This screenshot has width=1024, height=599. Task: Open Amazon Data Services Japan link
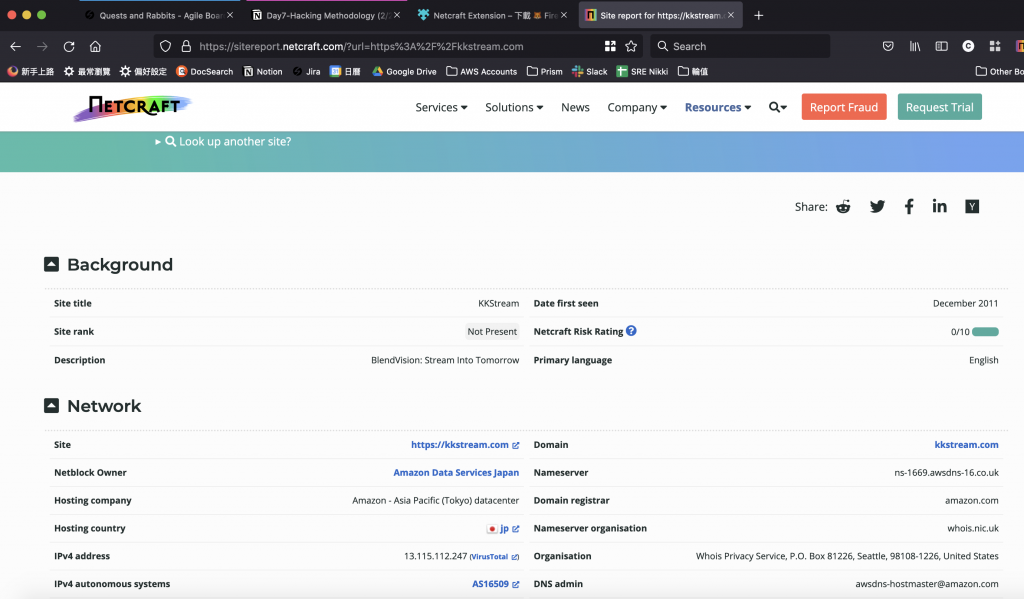456,472
